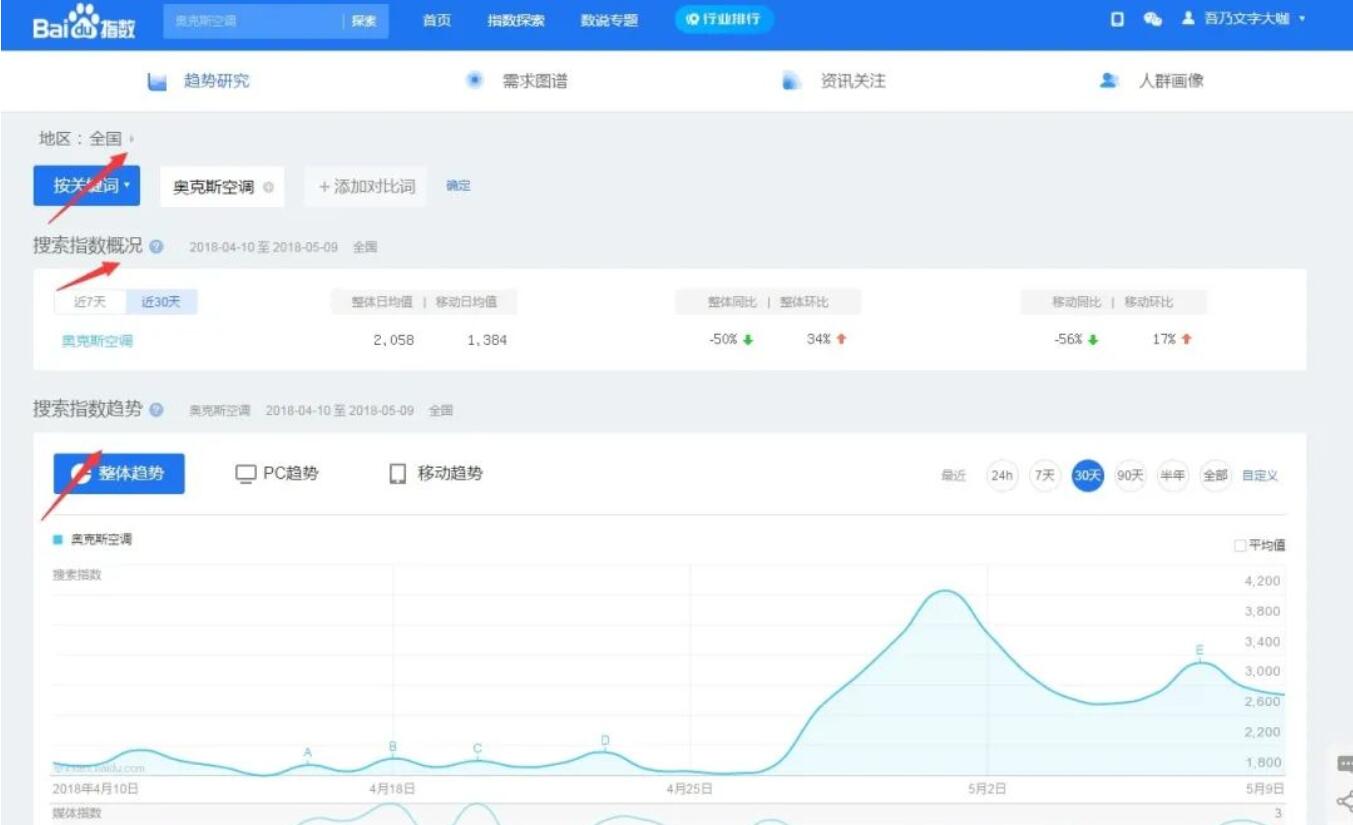Open the feedback chat icon at right edge
The height and width of the screenshot is (825, 1353).
point(1344,764)
